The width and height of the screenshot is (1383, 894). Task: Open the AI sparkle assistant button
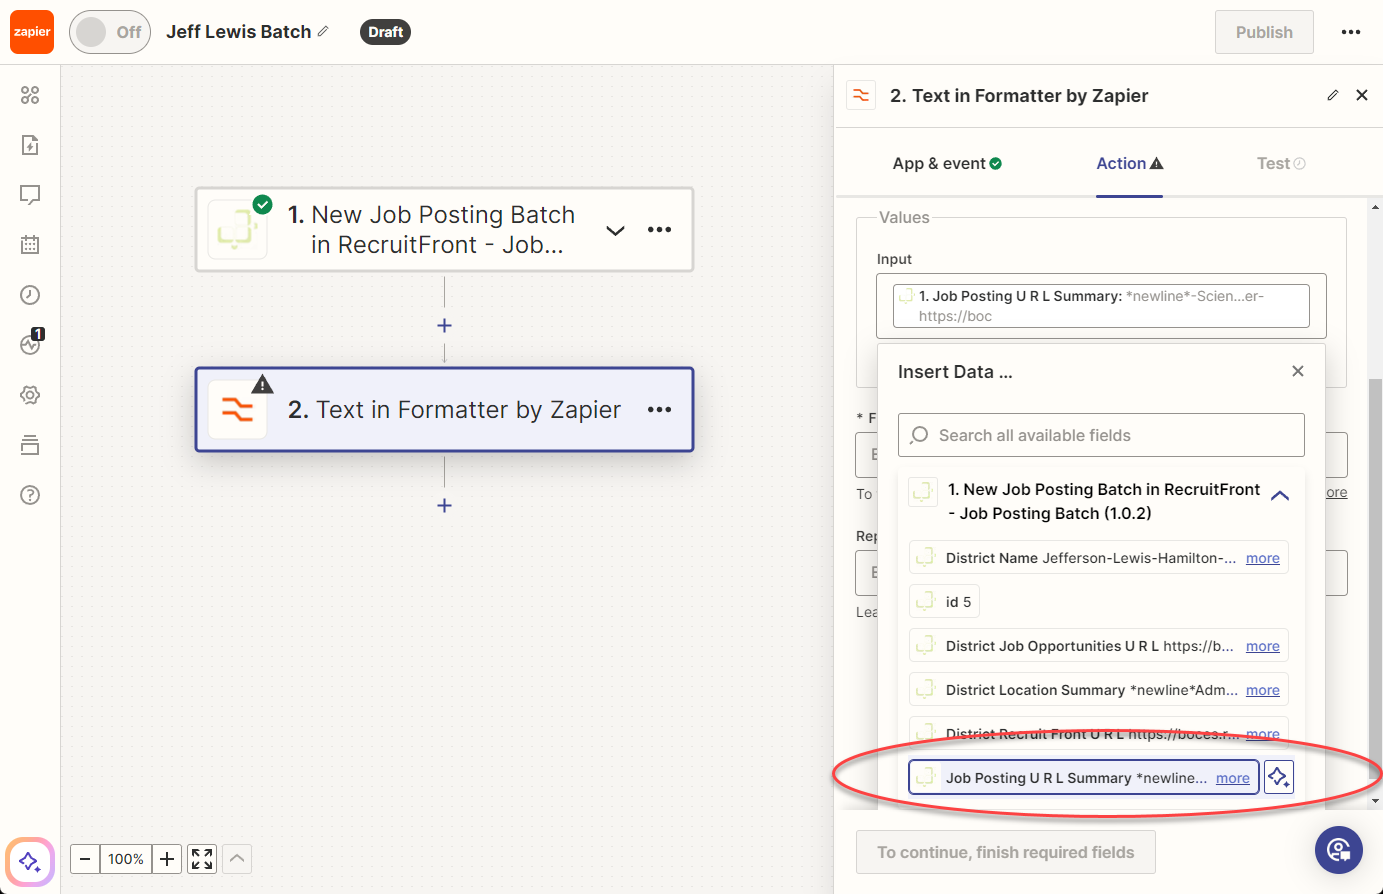coord(30,861)
